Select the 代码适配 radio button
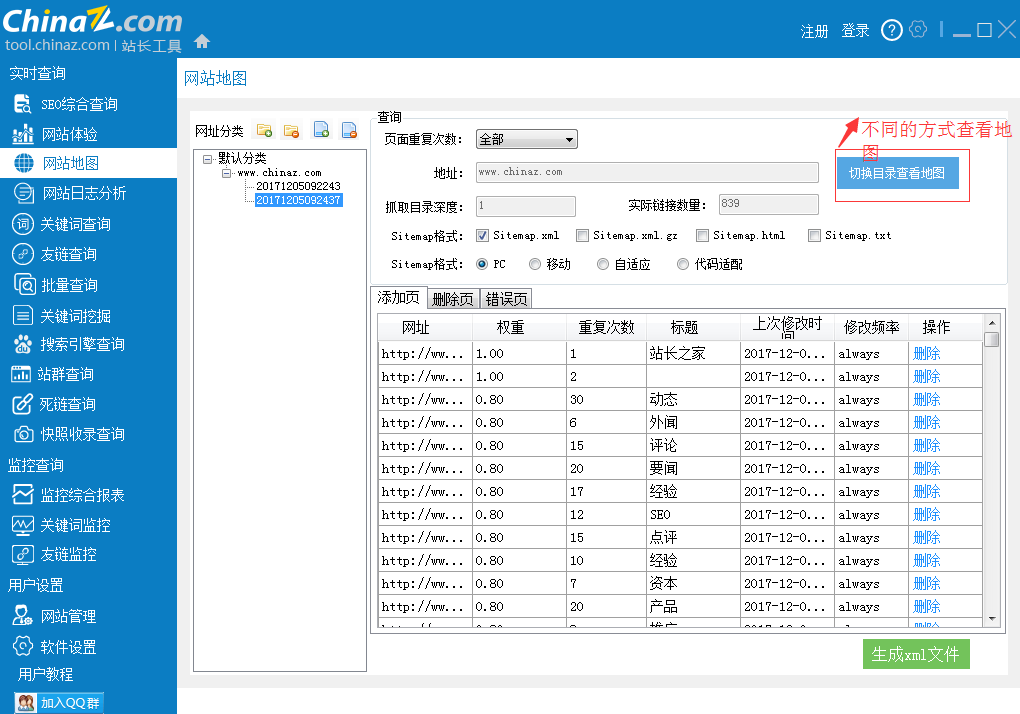 [682, 264]
